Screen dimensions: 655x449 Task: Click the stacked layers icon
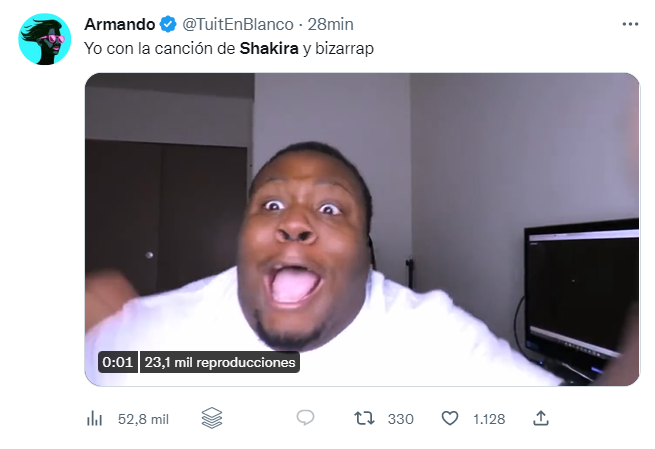[212, 418]
